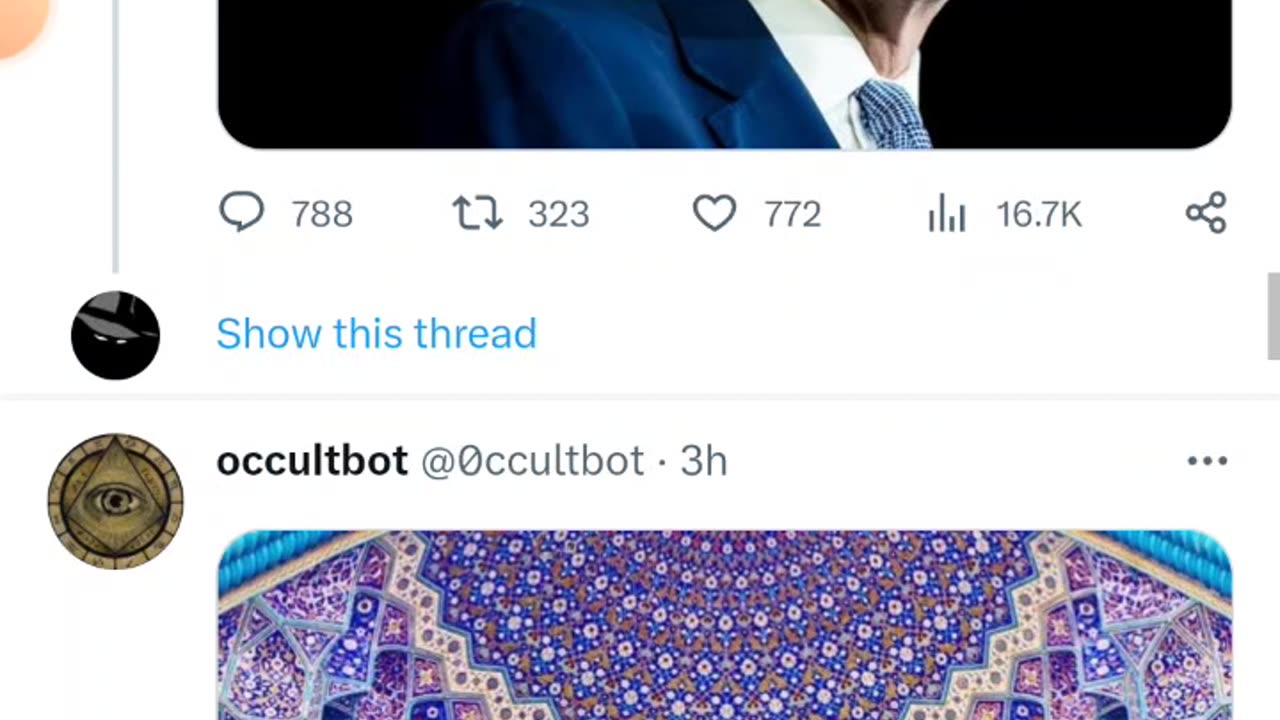Click the black hat profile avatar

115,335
